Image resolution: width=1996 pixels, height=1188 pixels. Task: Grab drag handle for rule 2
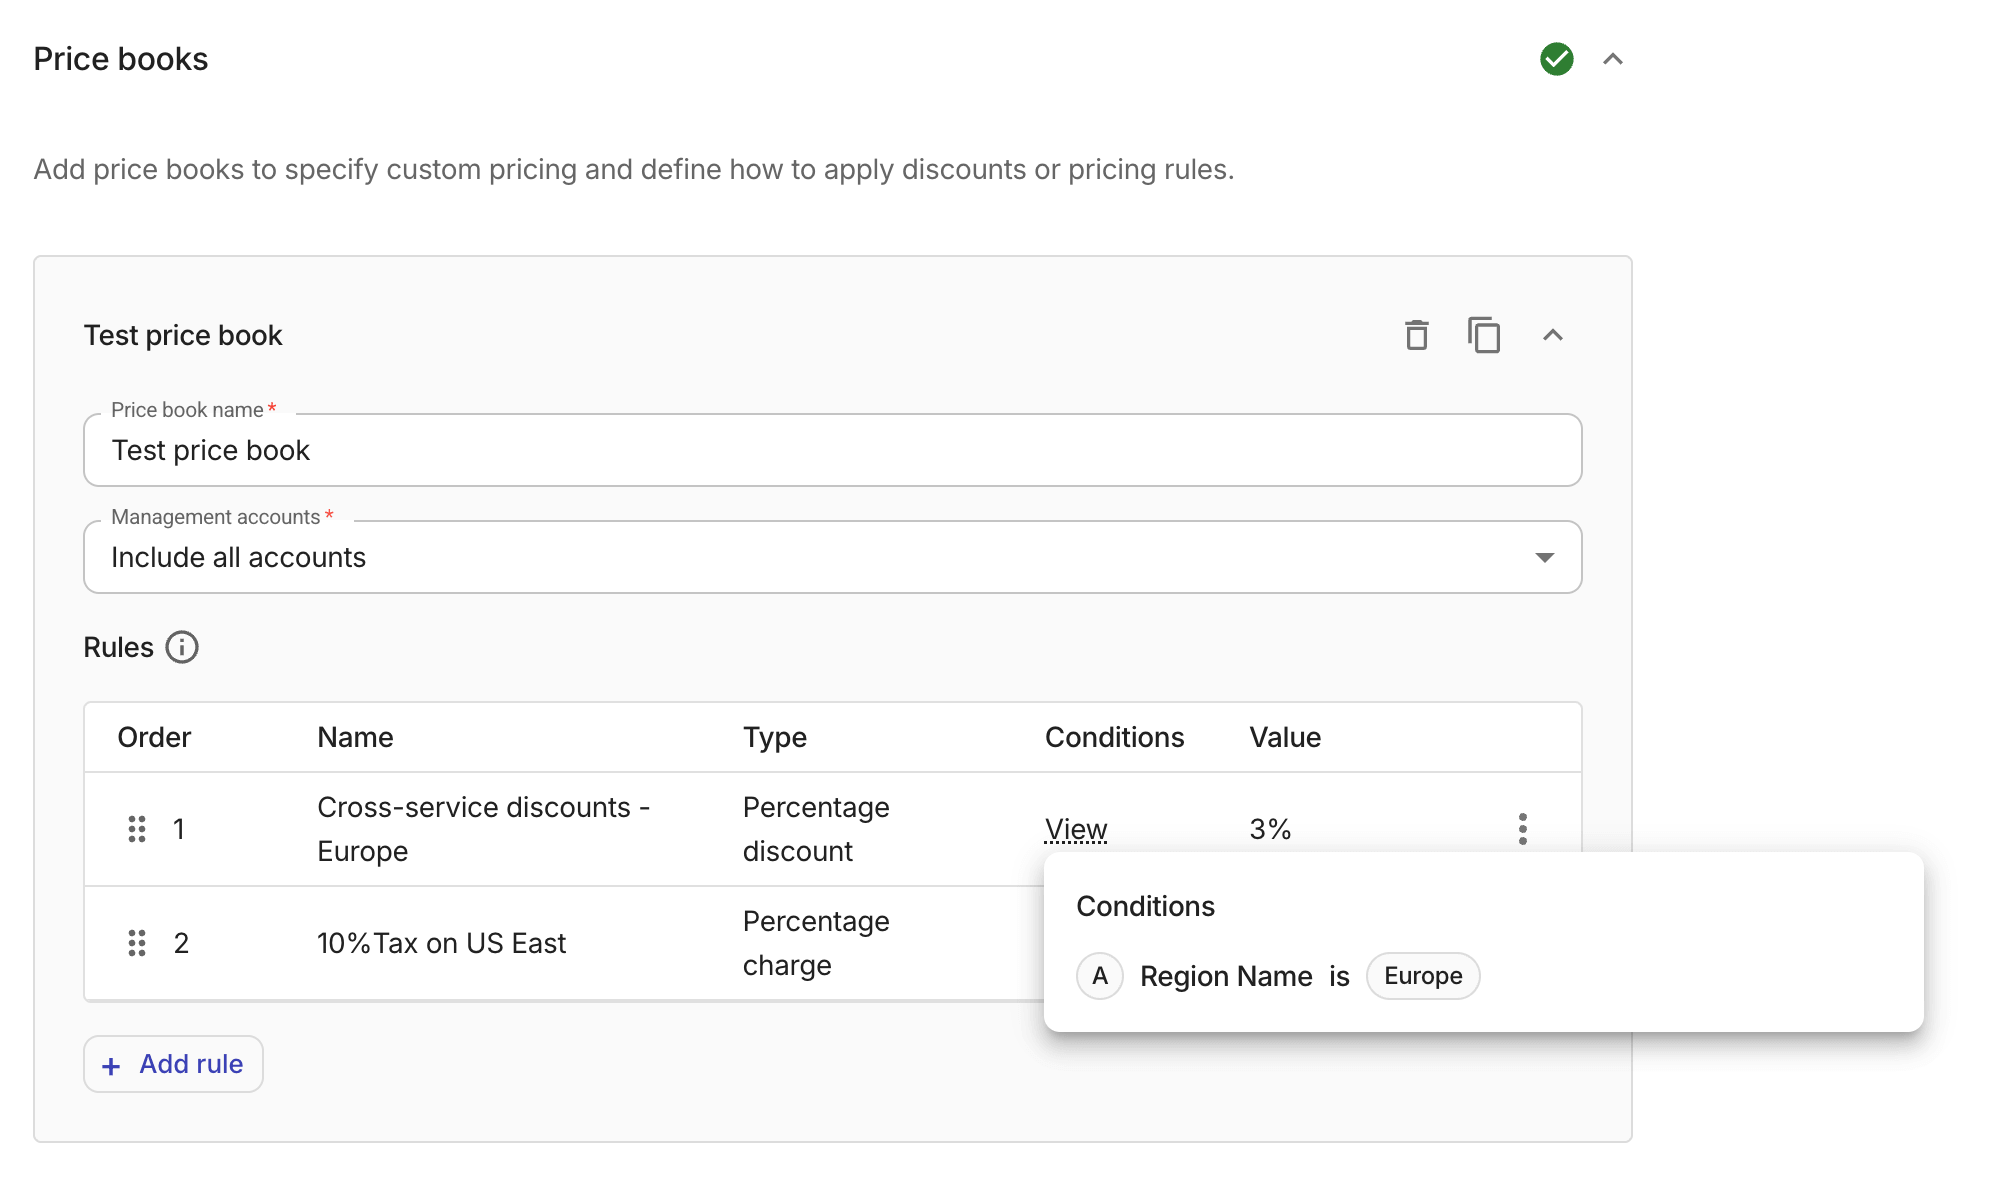pyautogui.click(x=137, y=943)
